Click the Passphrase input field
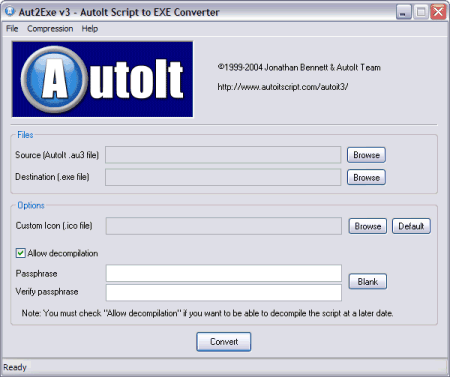 pos(224,273)
